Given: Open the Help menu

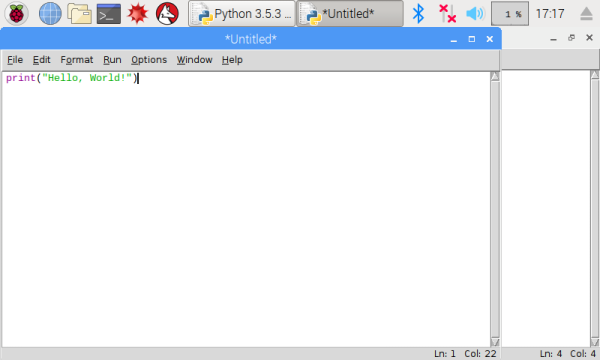Looking at the screenshot, I should [x=232, y=60].
